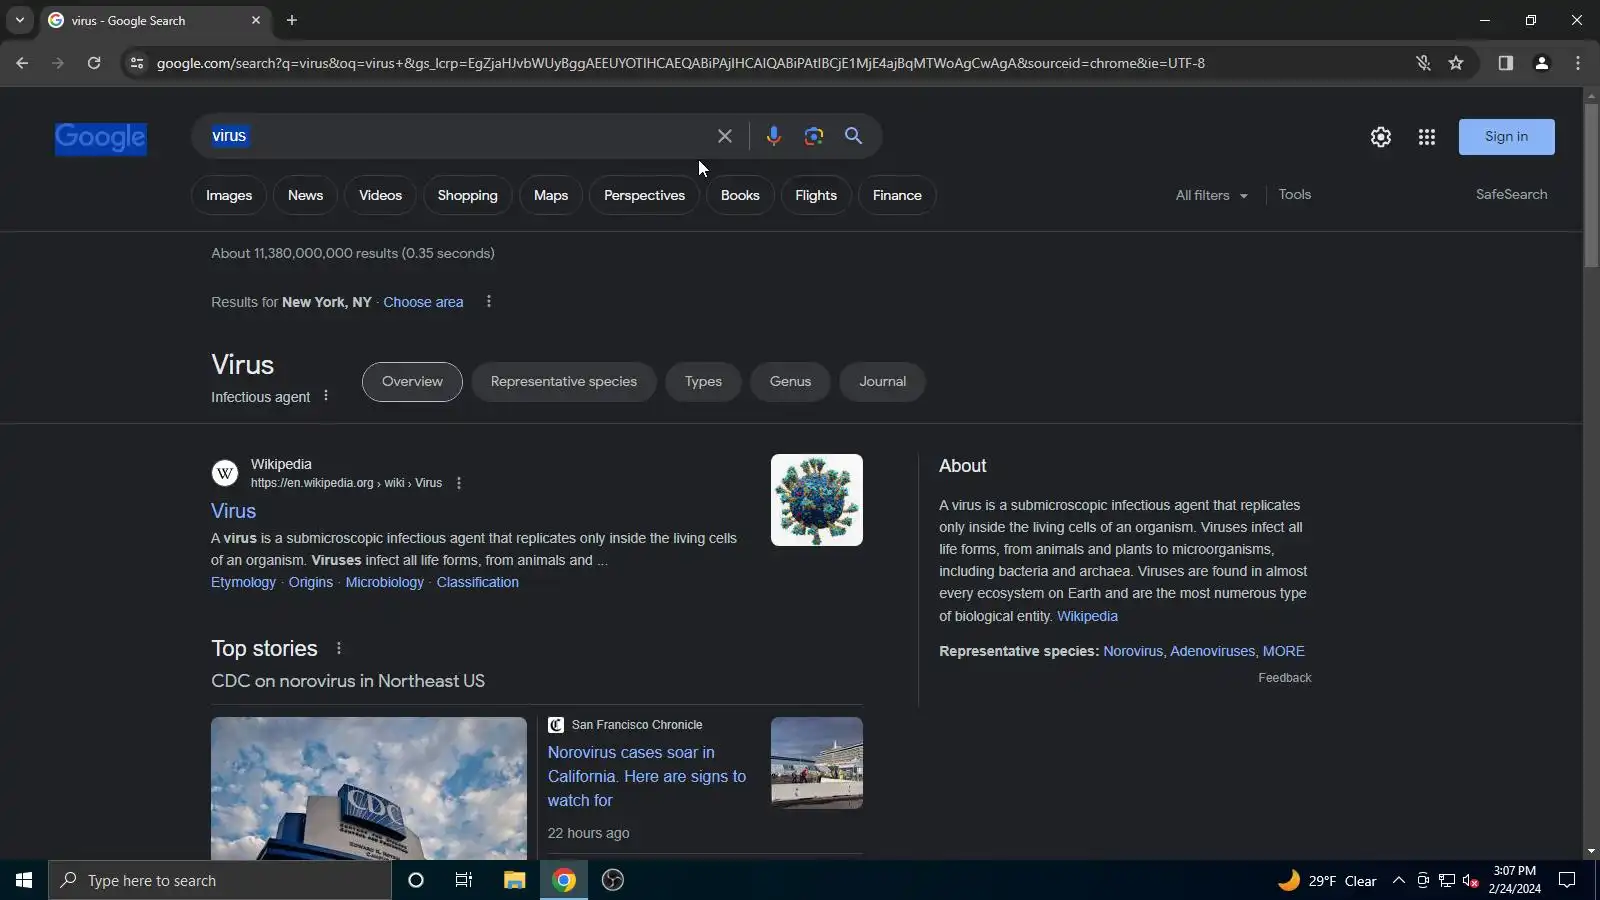Select the Representative species chip

pos(564,382)
